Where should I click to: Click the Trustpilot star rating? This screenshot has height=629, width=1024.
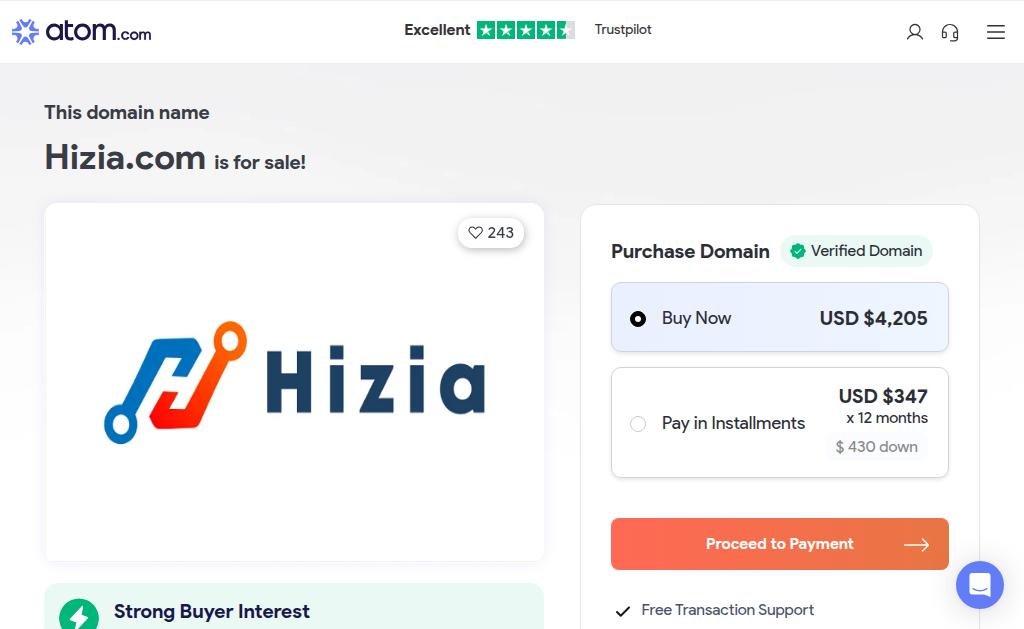[526, 30]
